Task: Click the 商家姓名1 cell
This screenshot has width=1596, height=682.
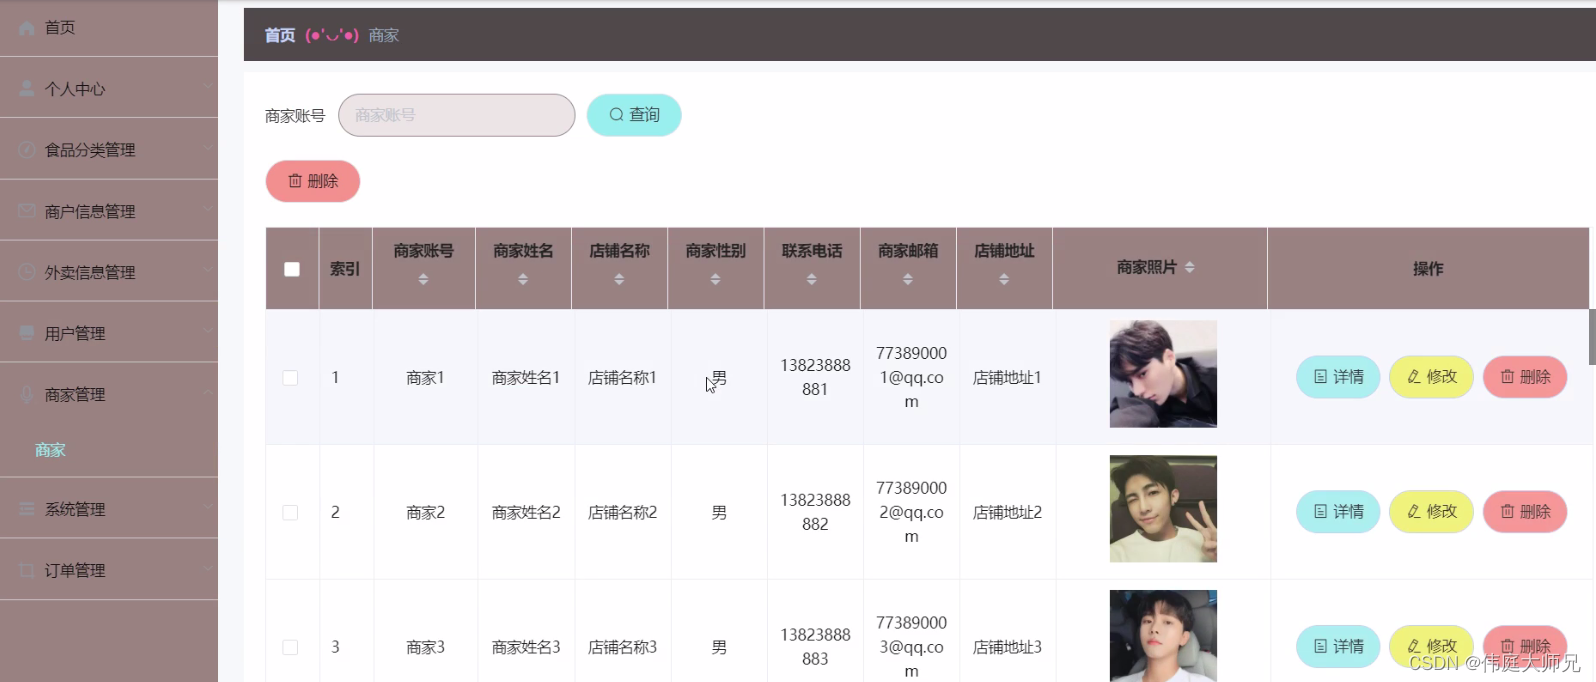Action: click(x=526, y=378)
